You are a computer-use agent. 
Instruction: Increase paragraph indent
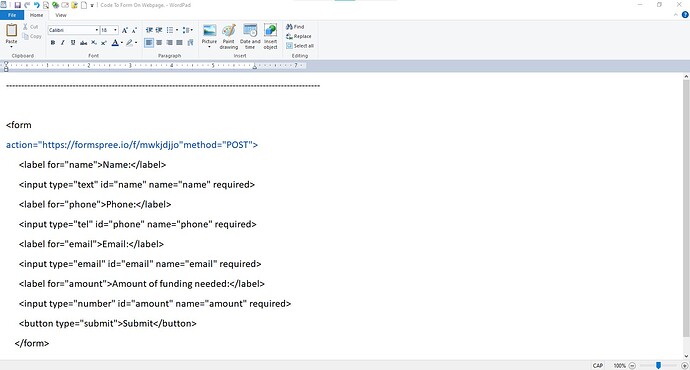[159, 30]
